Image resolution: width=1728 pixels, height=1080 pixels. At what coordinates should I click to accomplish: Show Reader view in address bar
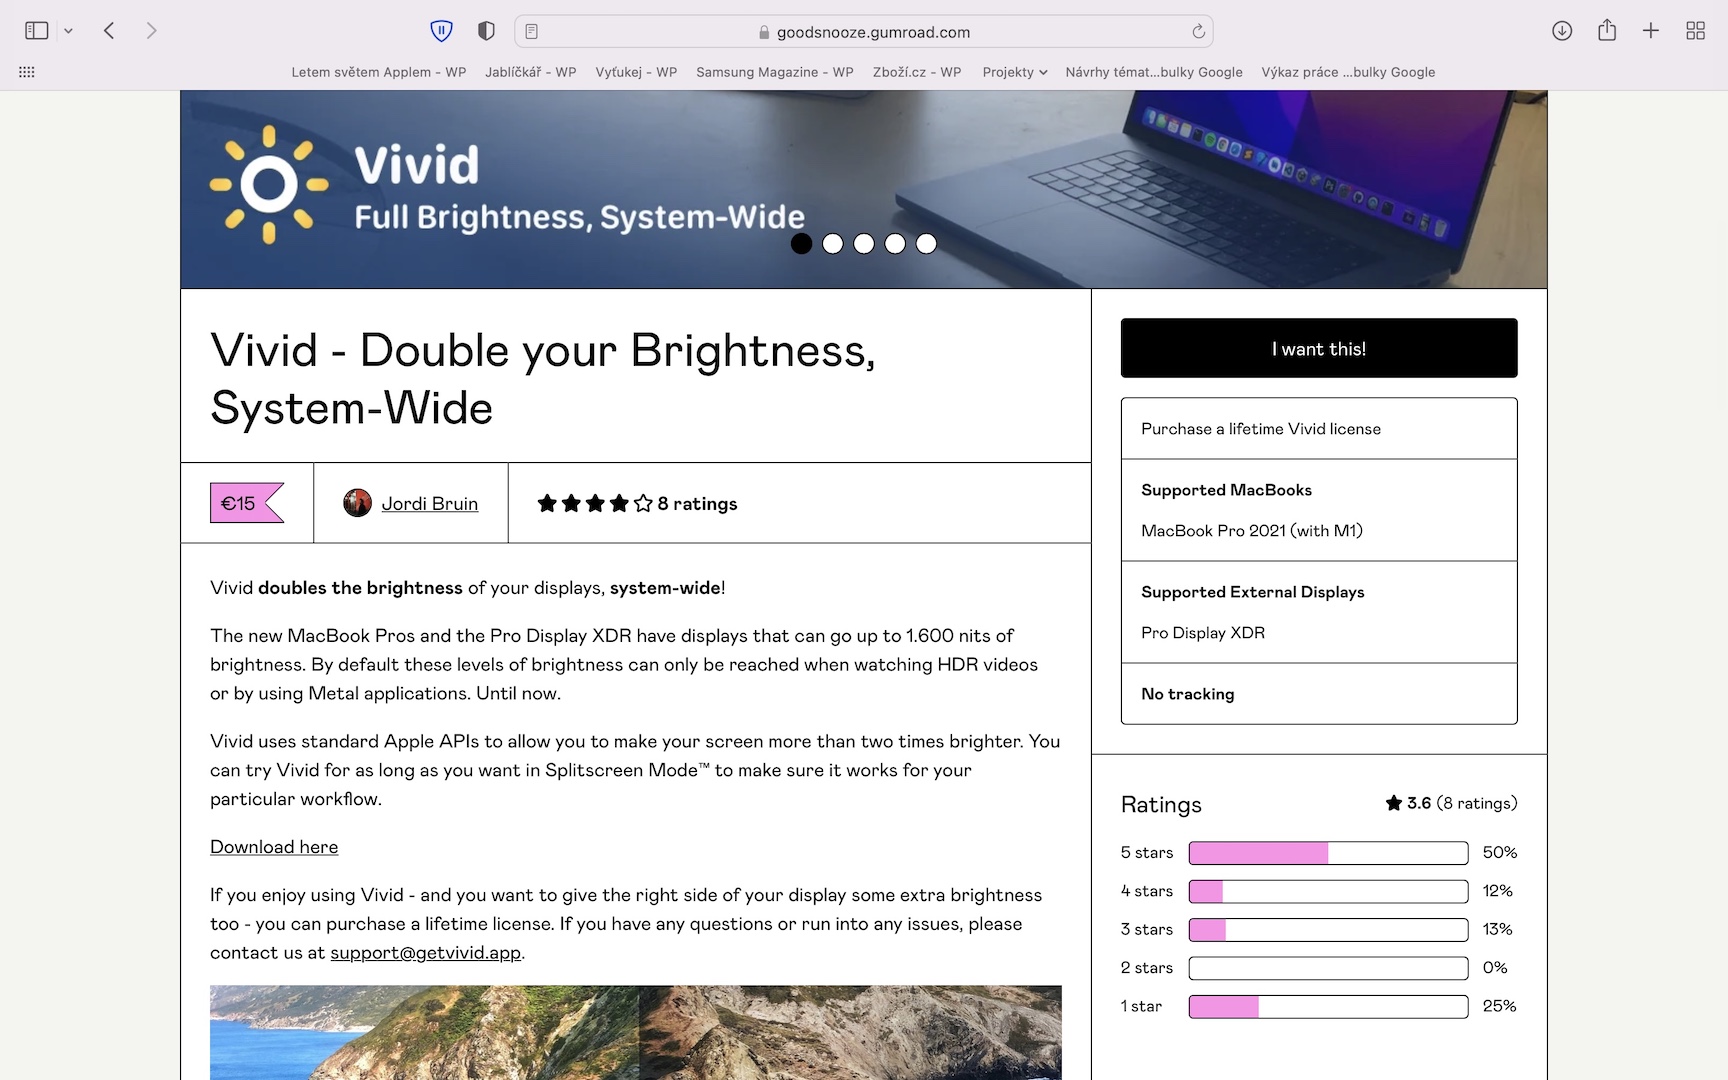pos(532,31)
